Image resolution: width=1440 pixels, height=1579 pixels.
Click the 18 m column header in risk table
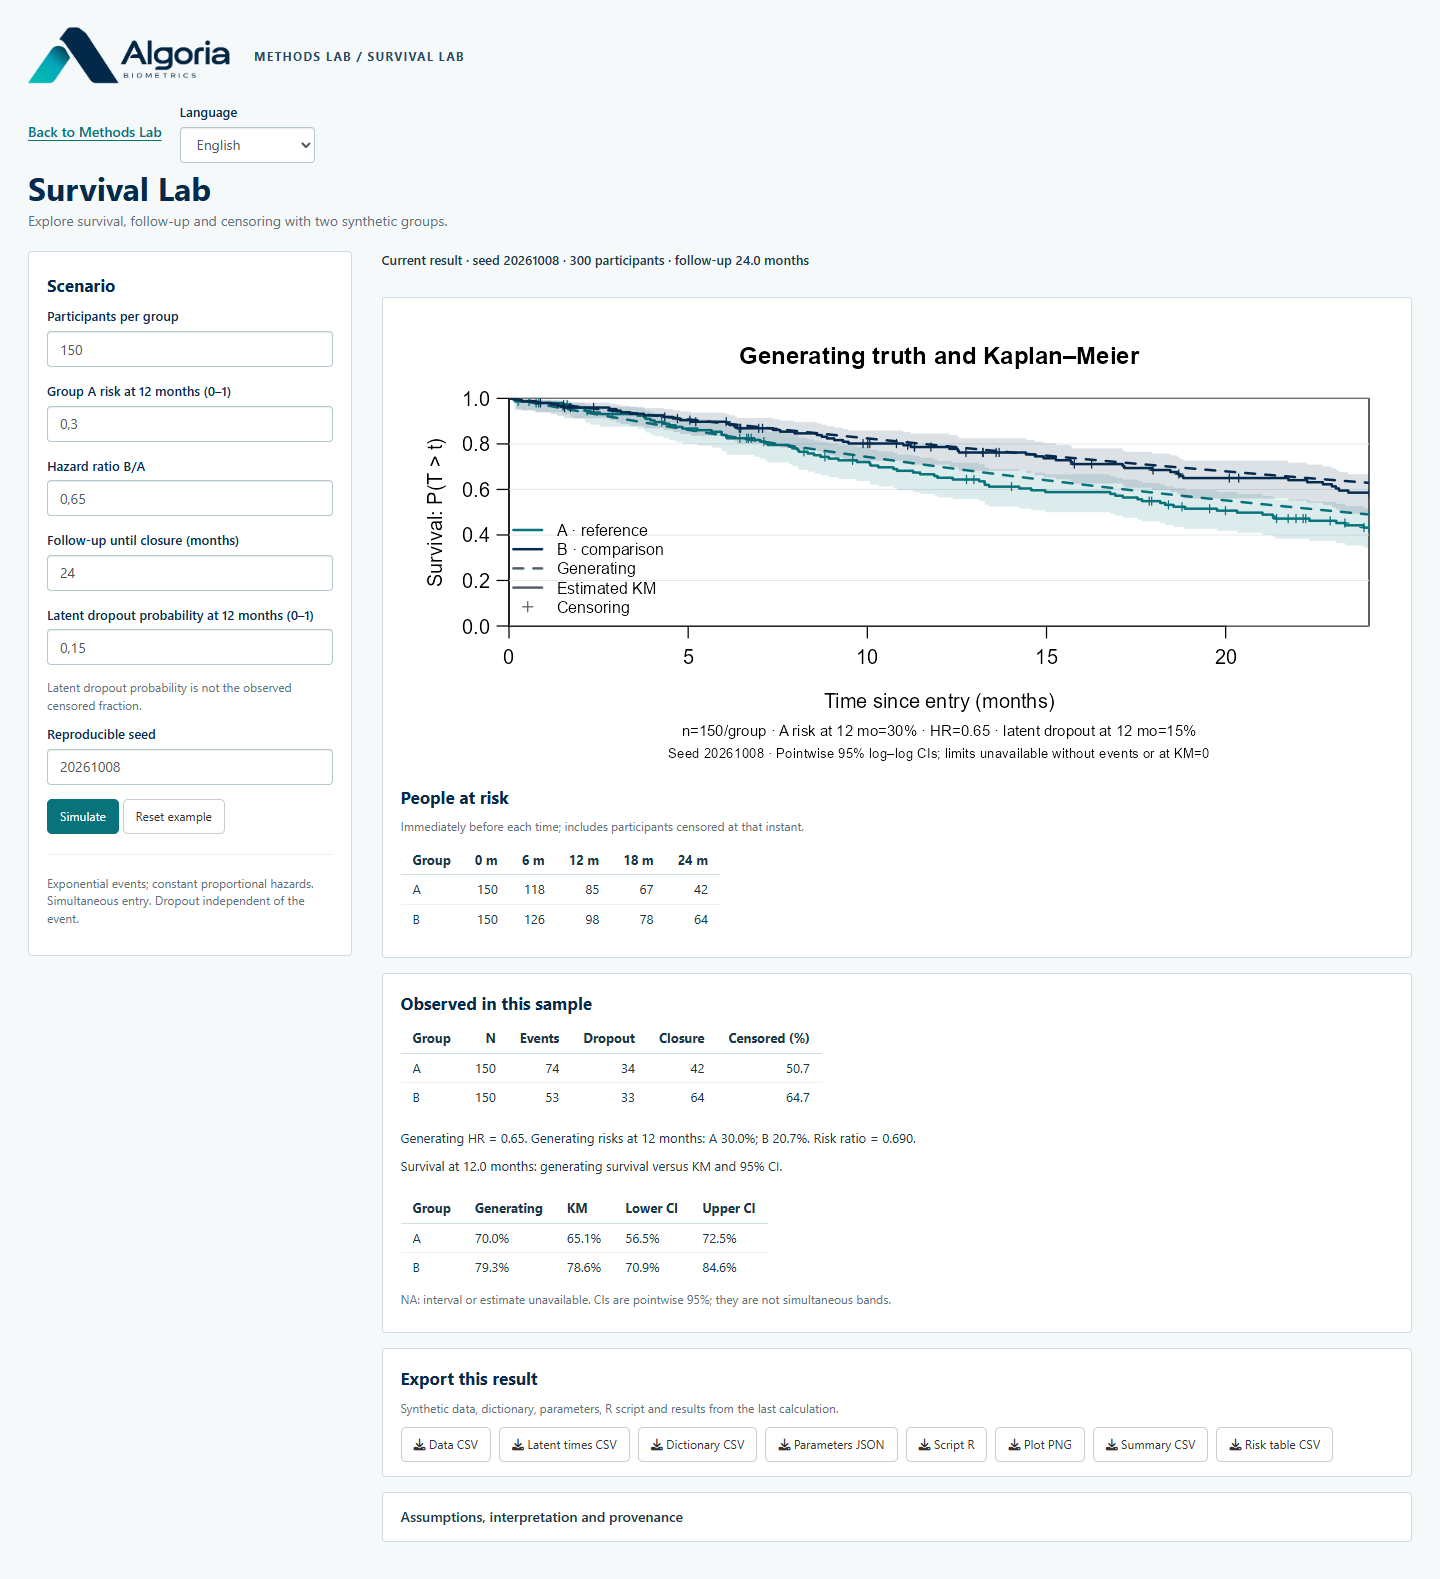coord(638,861)
